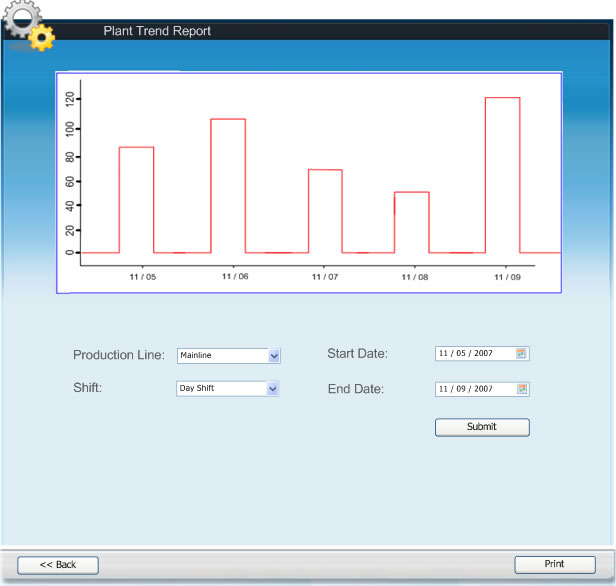Click the Plant Trend Report title
The width and height of the screenshot is (616, 586).
tap(157, 31)
